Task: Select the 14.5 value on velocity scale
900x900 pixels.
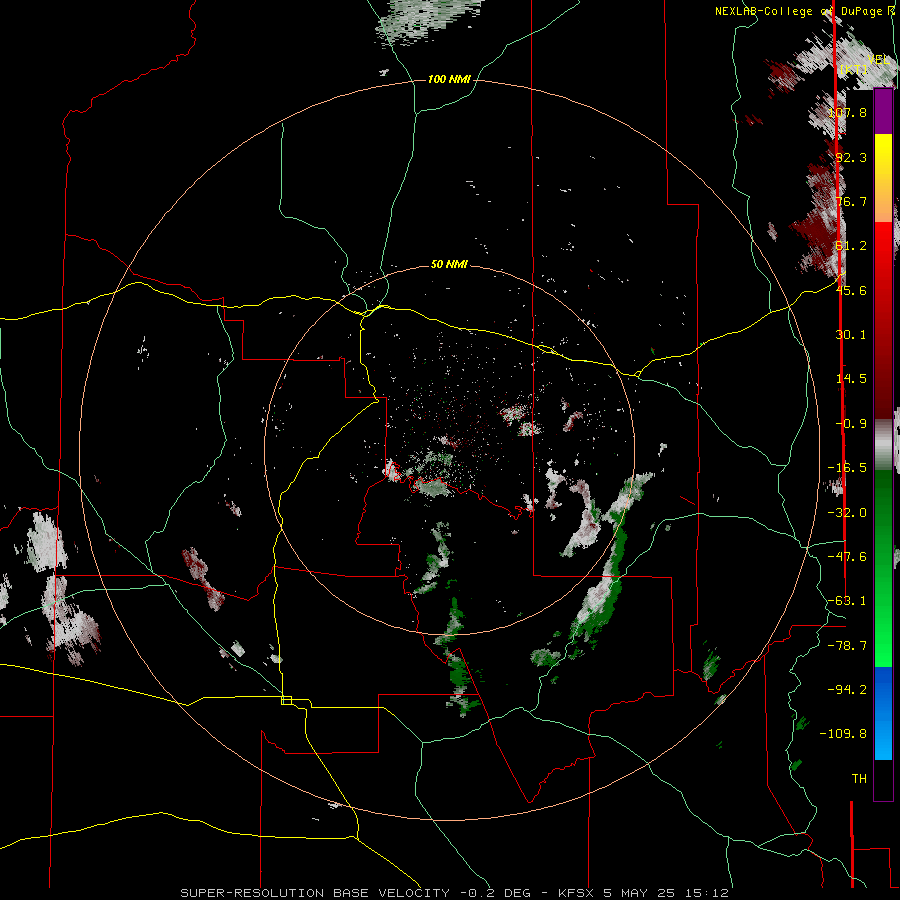Action: tap(851, 379)
